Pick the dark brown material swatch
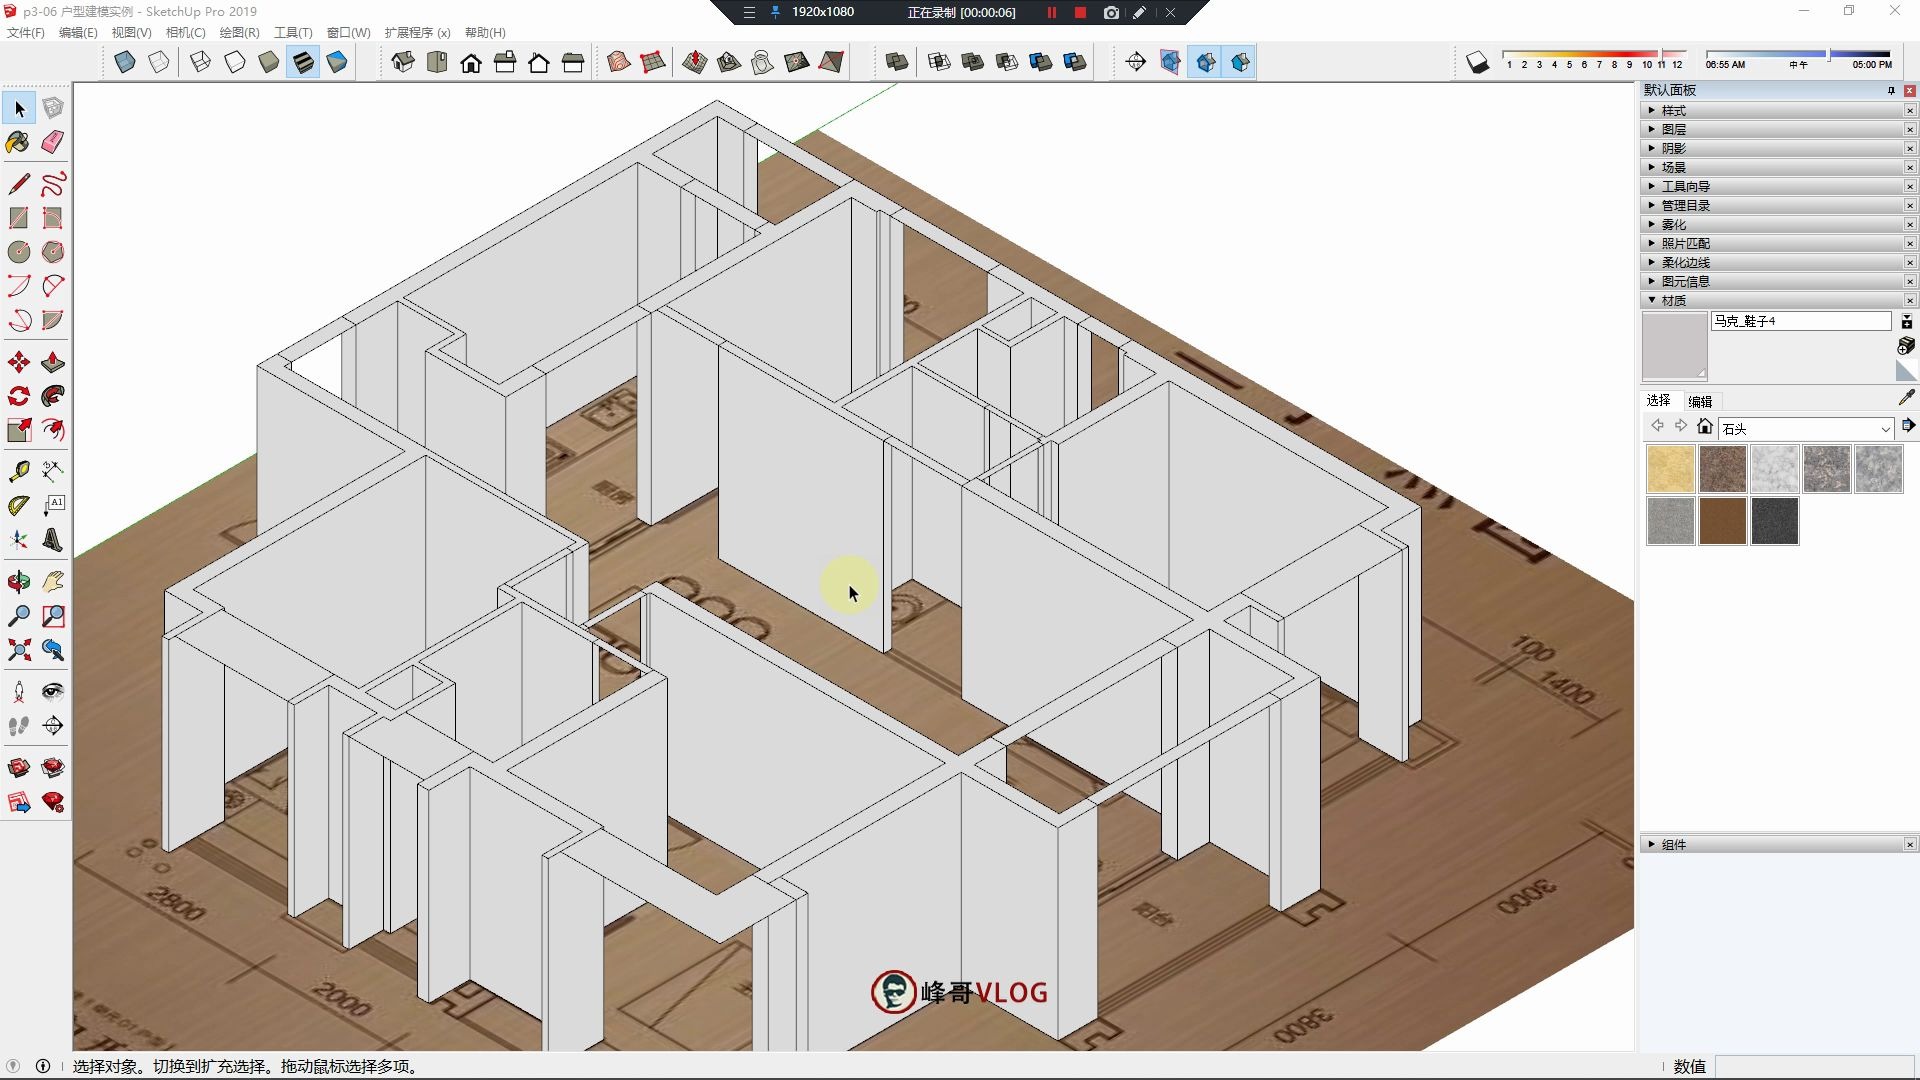The image size is (1920, 1080). (1724, 521)
